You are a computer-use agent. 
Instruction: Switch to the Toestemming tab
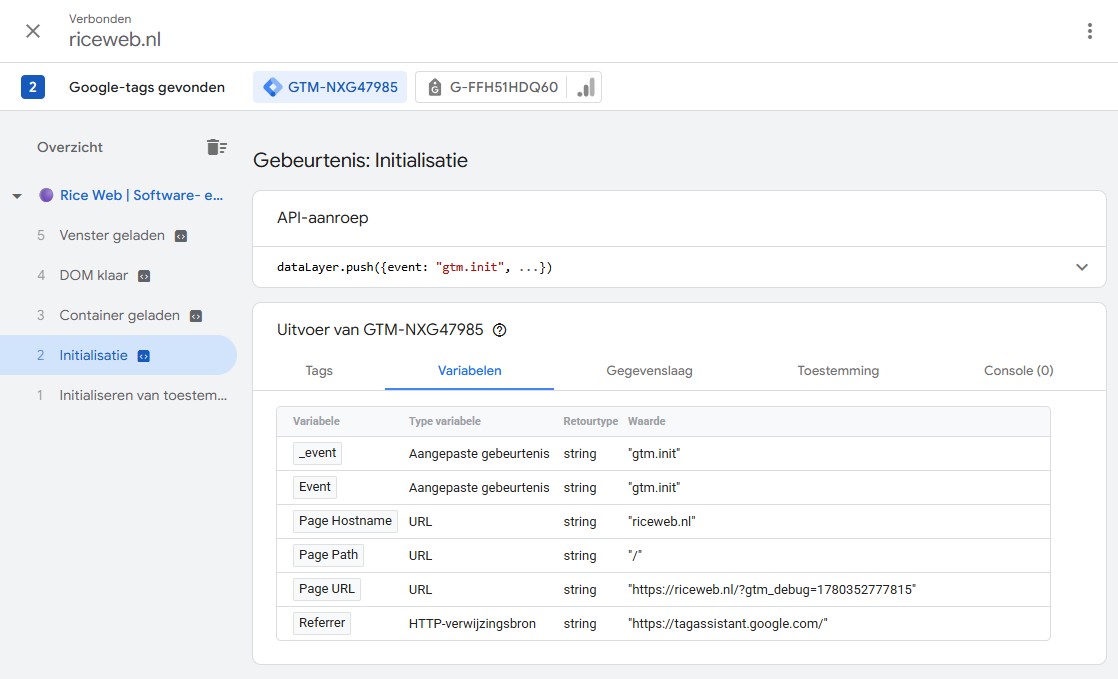(x=838, y=371)
